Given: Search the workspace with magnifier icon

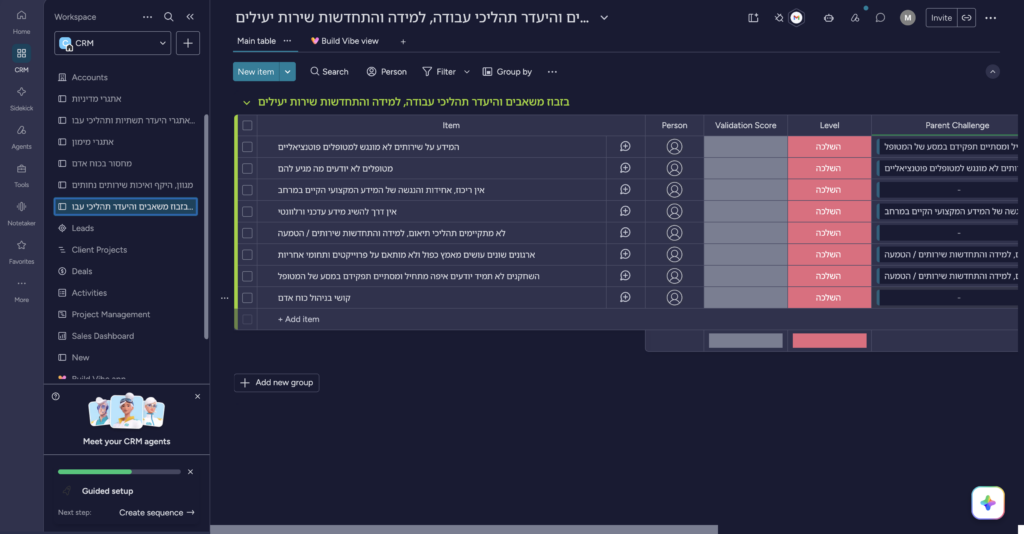Looking at the screenshot, I should coord(168,17).
